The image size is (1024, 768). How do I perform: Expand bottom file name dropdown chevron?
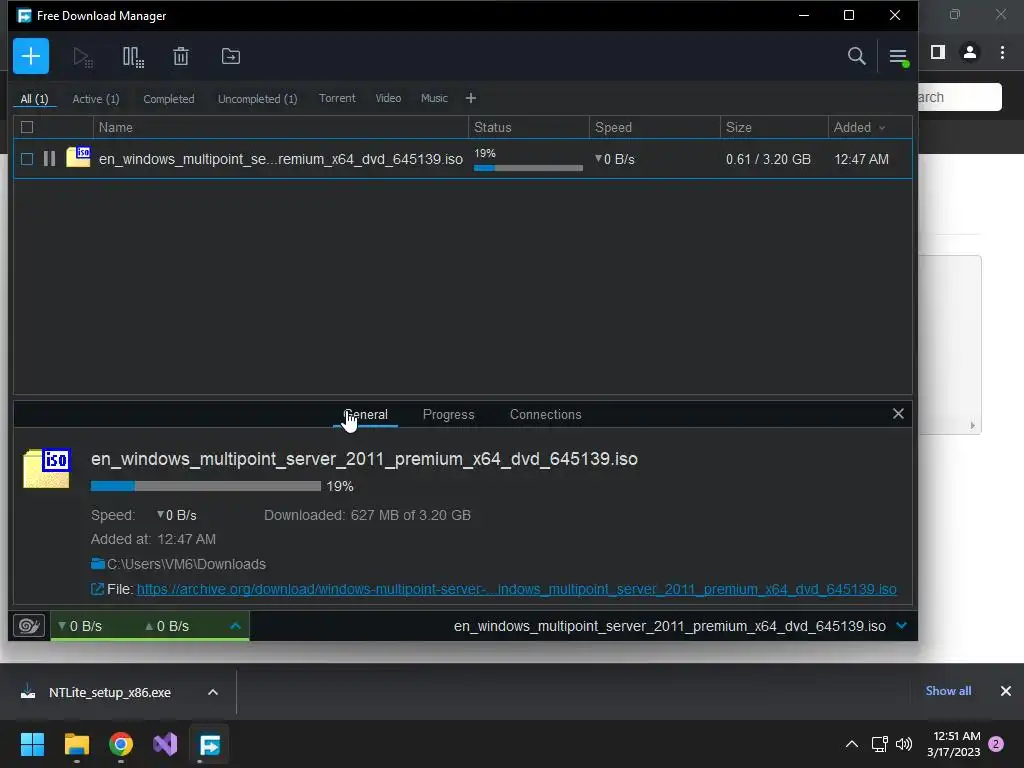902,626
